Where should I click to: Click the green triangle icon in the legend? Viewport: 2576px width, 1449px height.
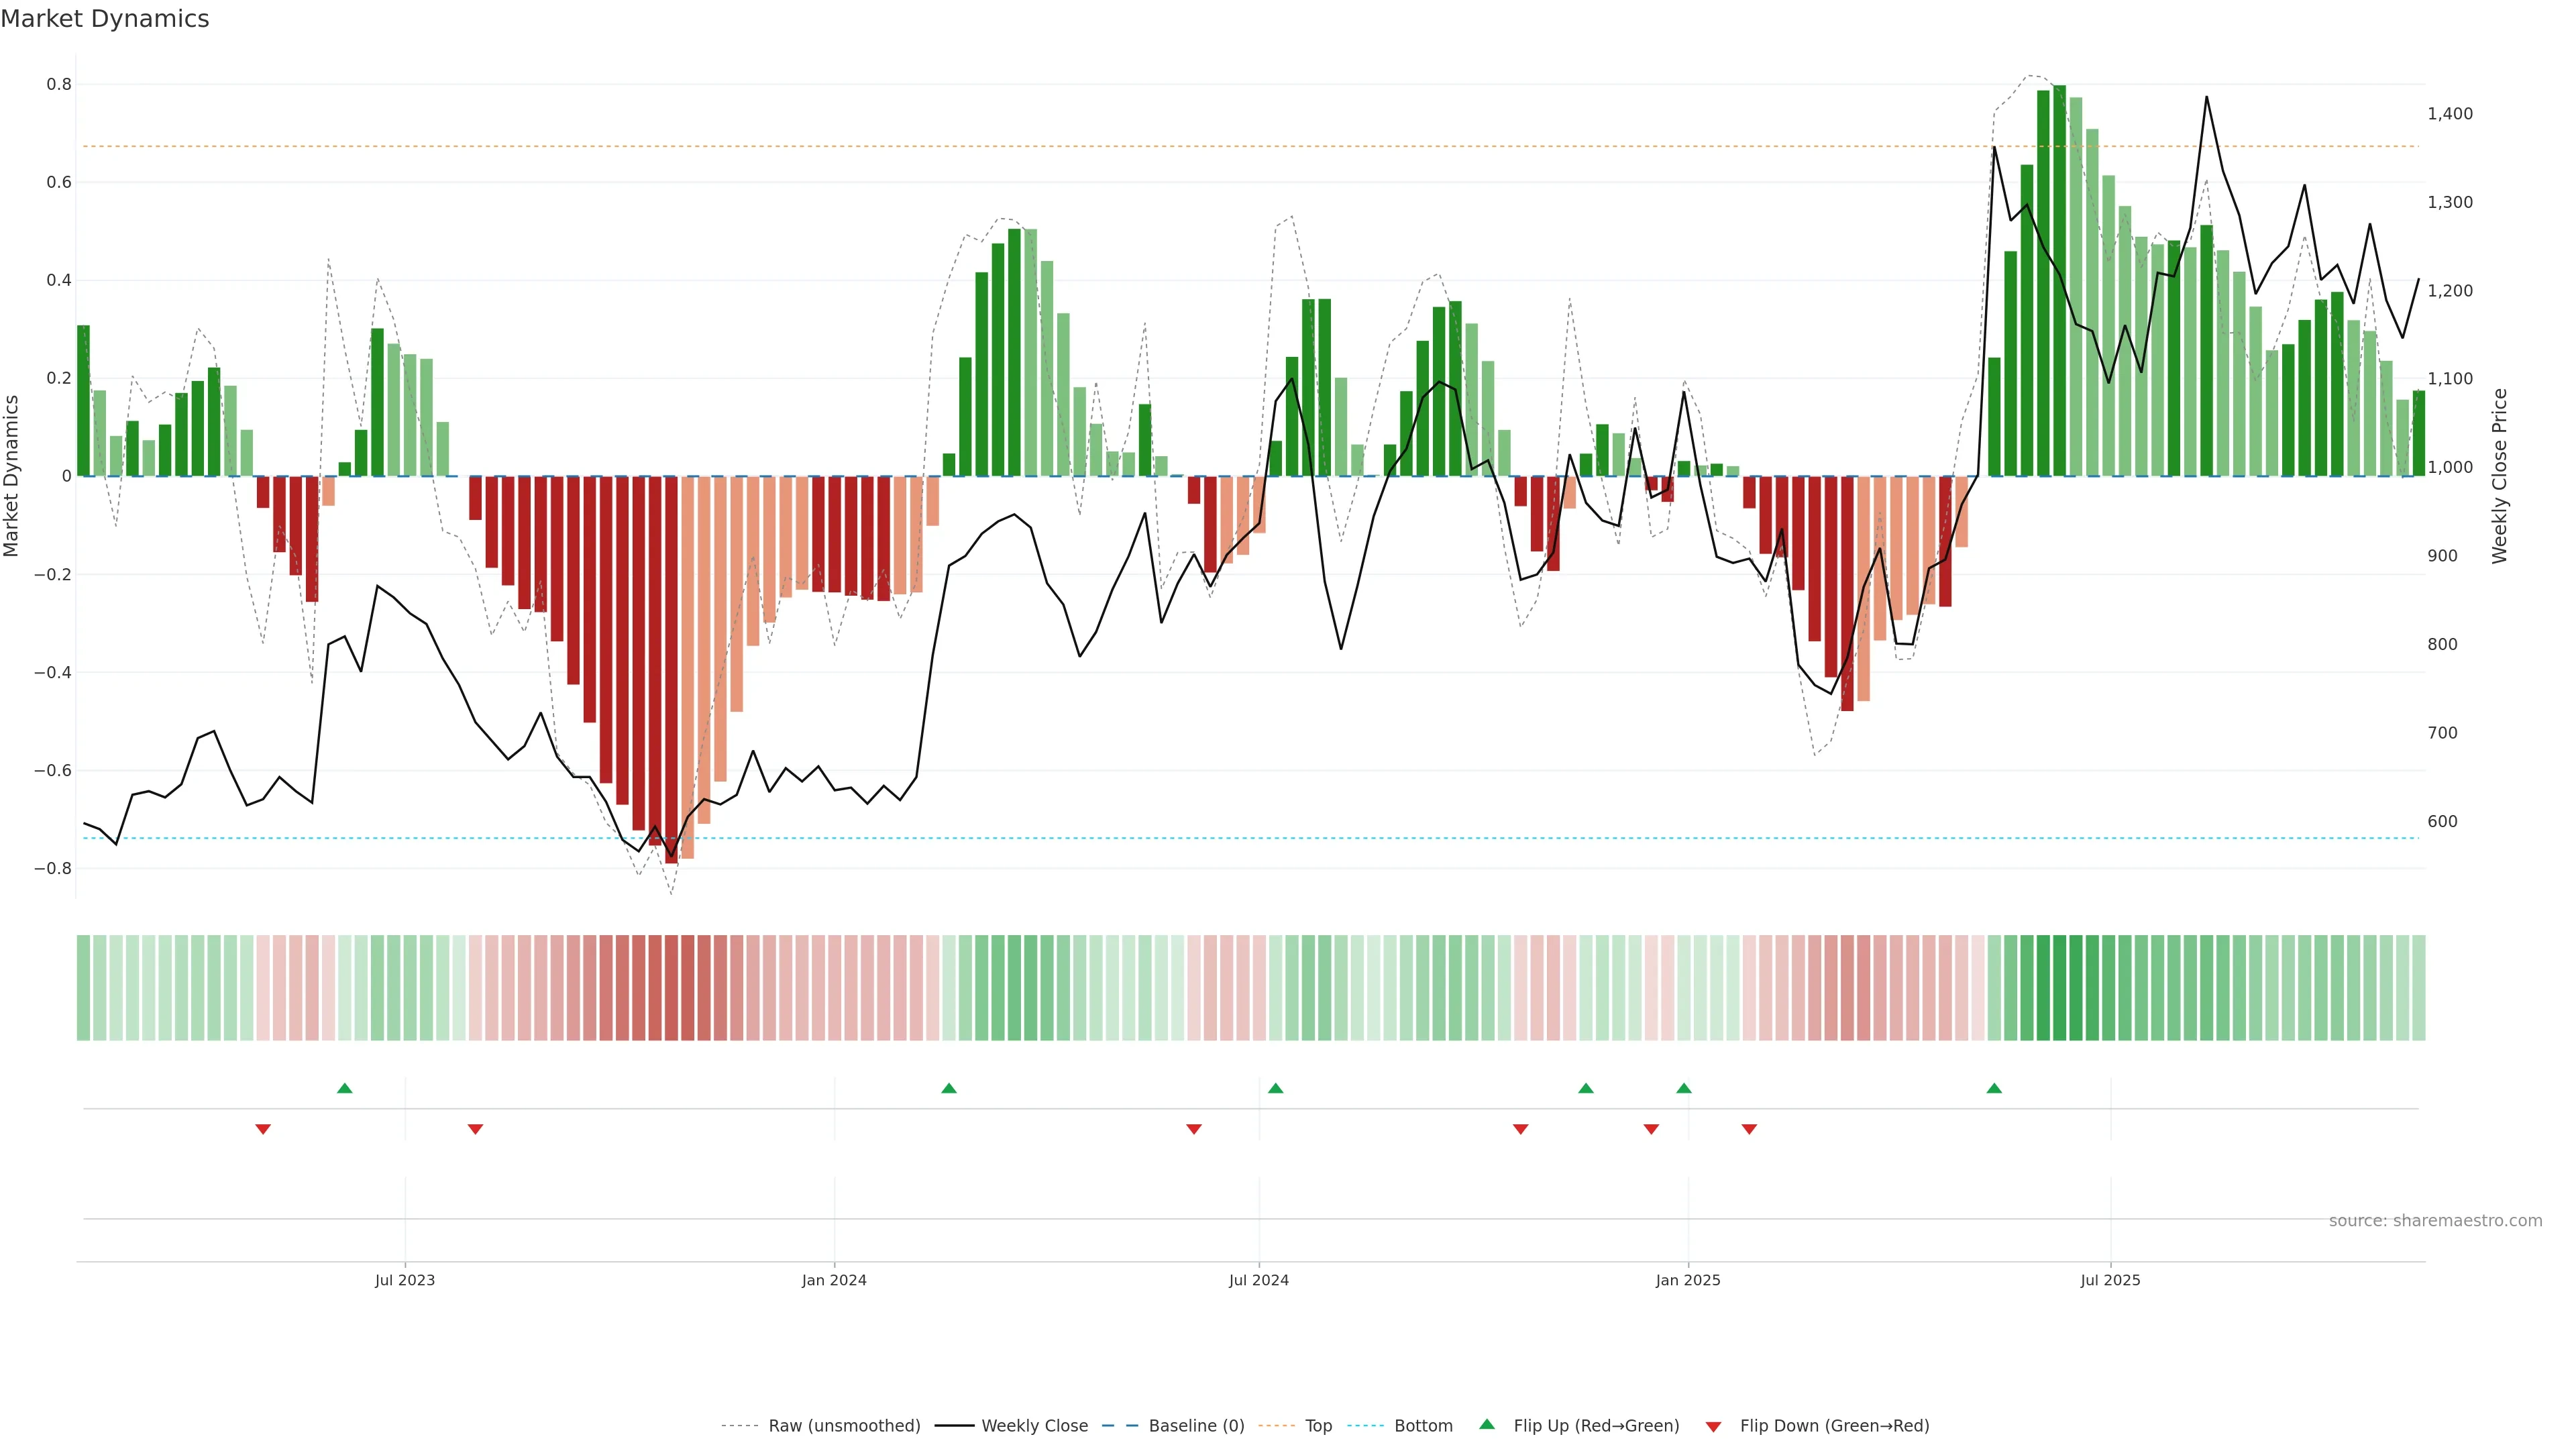click(1487, 1424)
